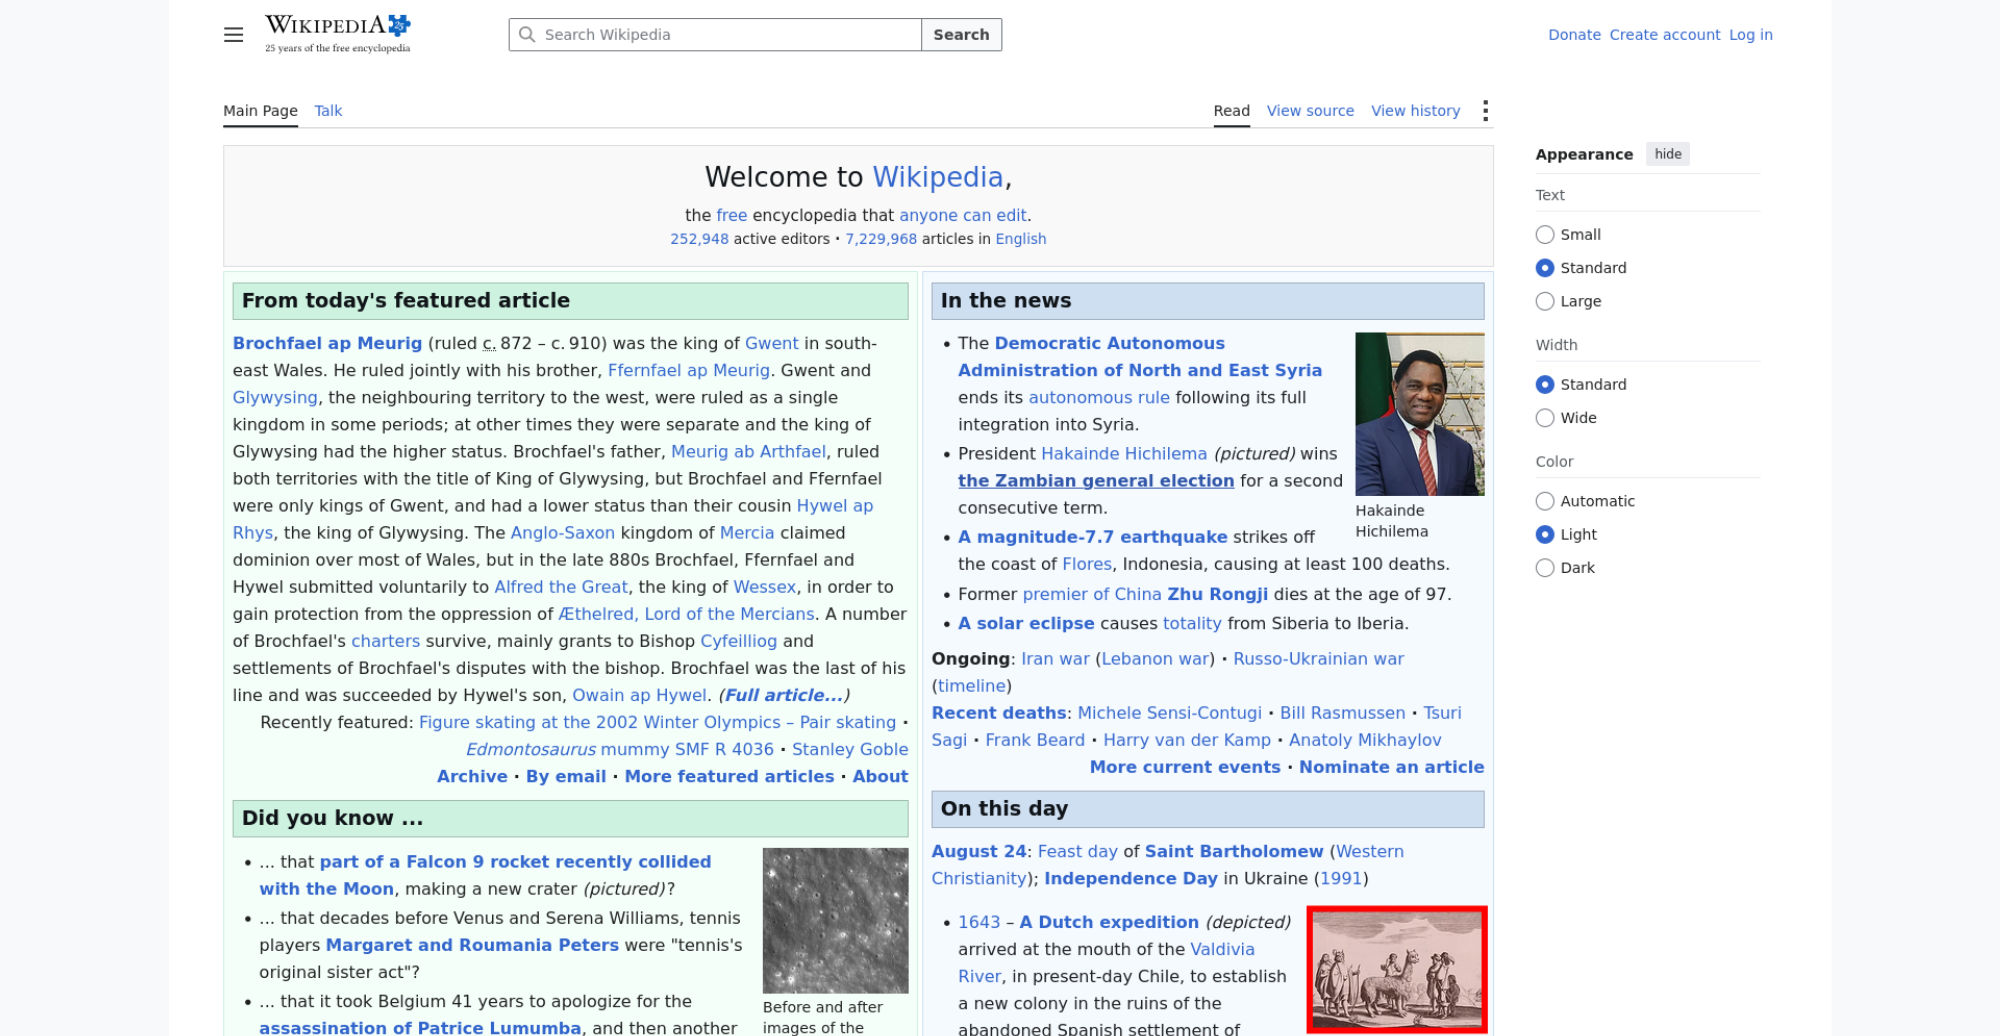This screenshot has height=1036, width=2000.
Task: Click Create account link
Action: [1664, 35]
